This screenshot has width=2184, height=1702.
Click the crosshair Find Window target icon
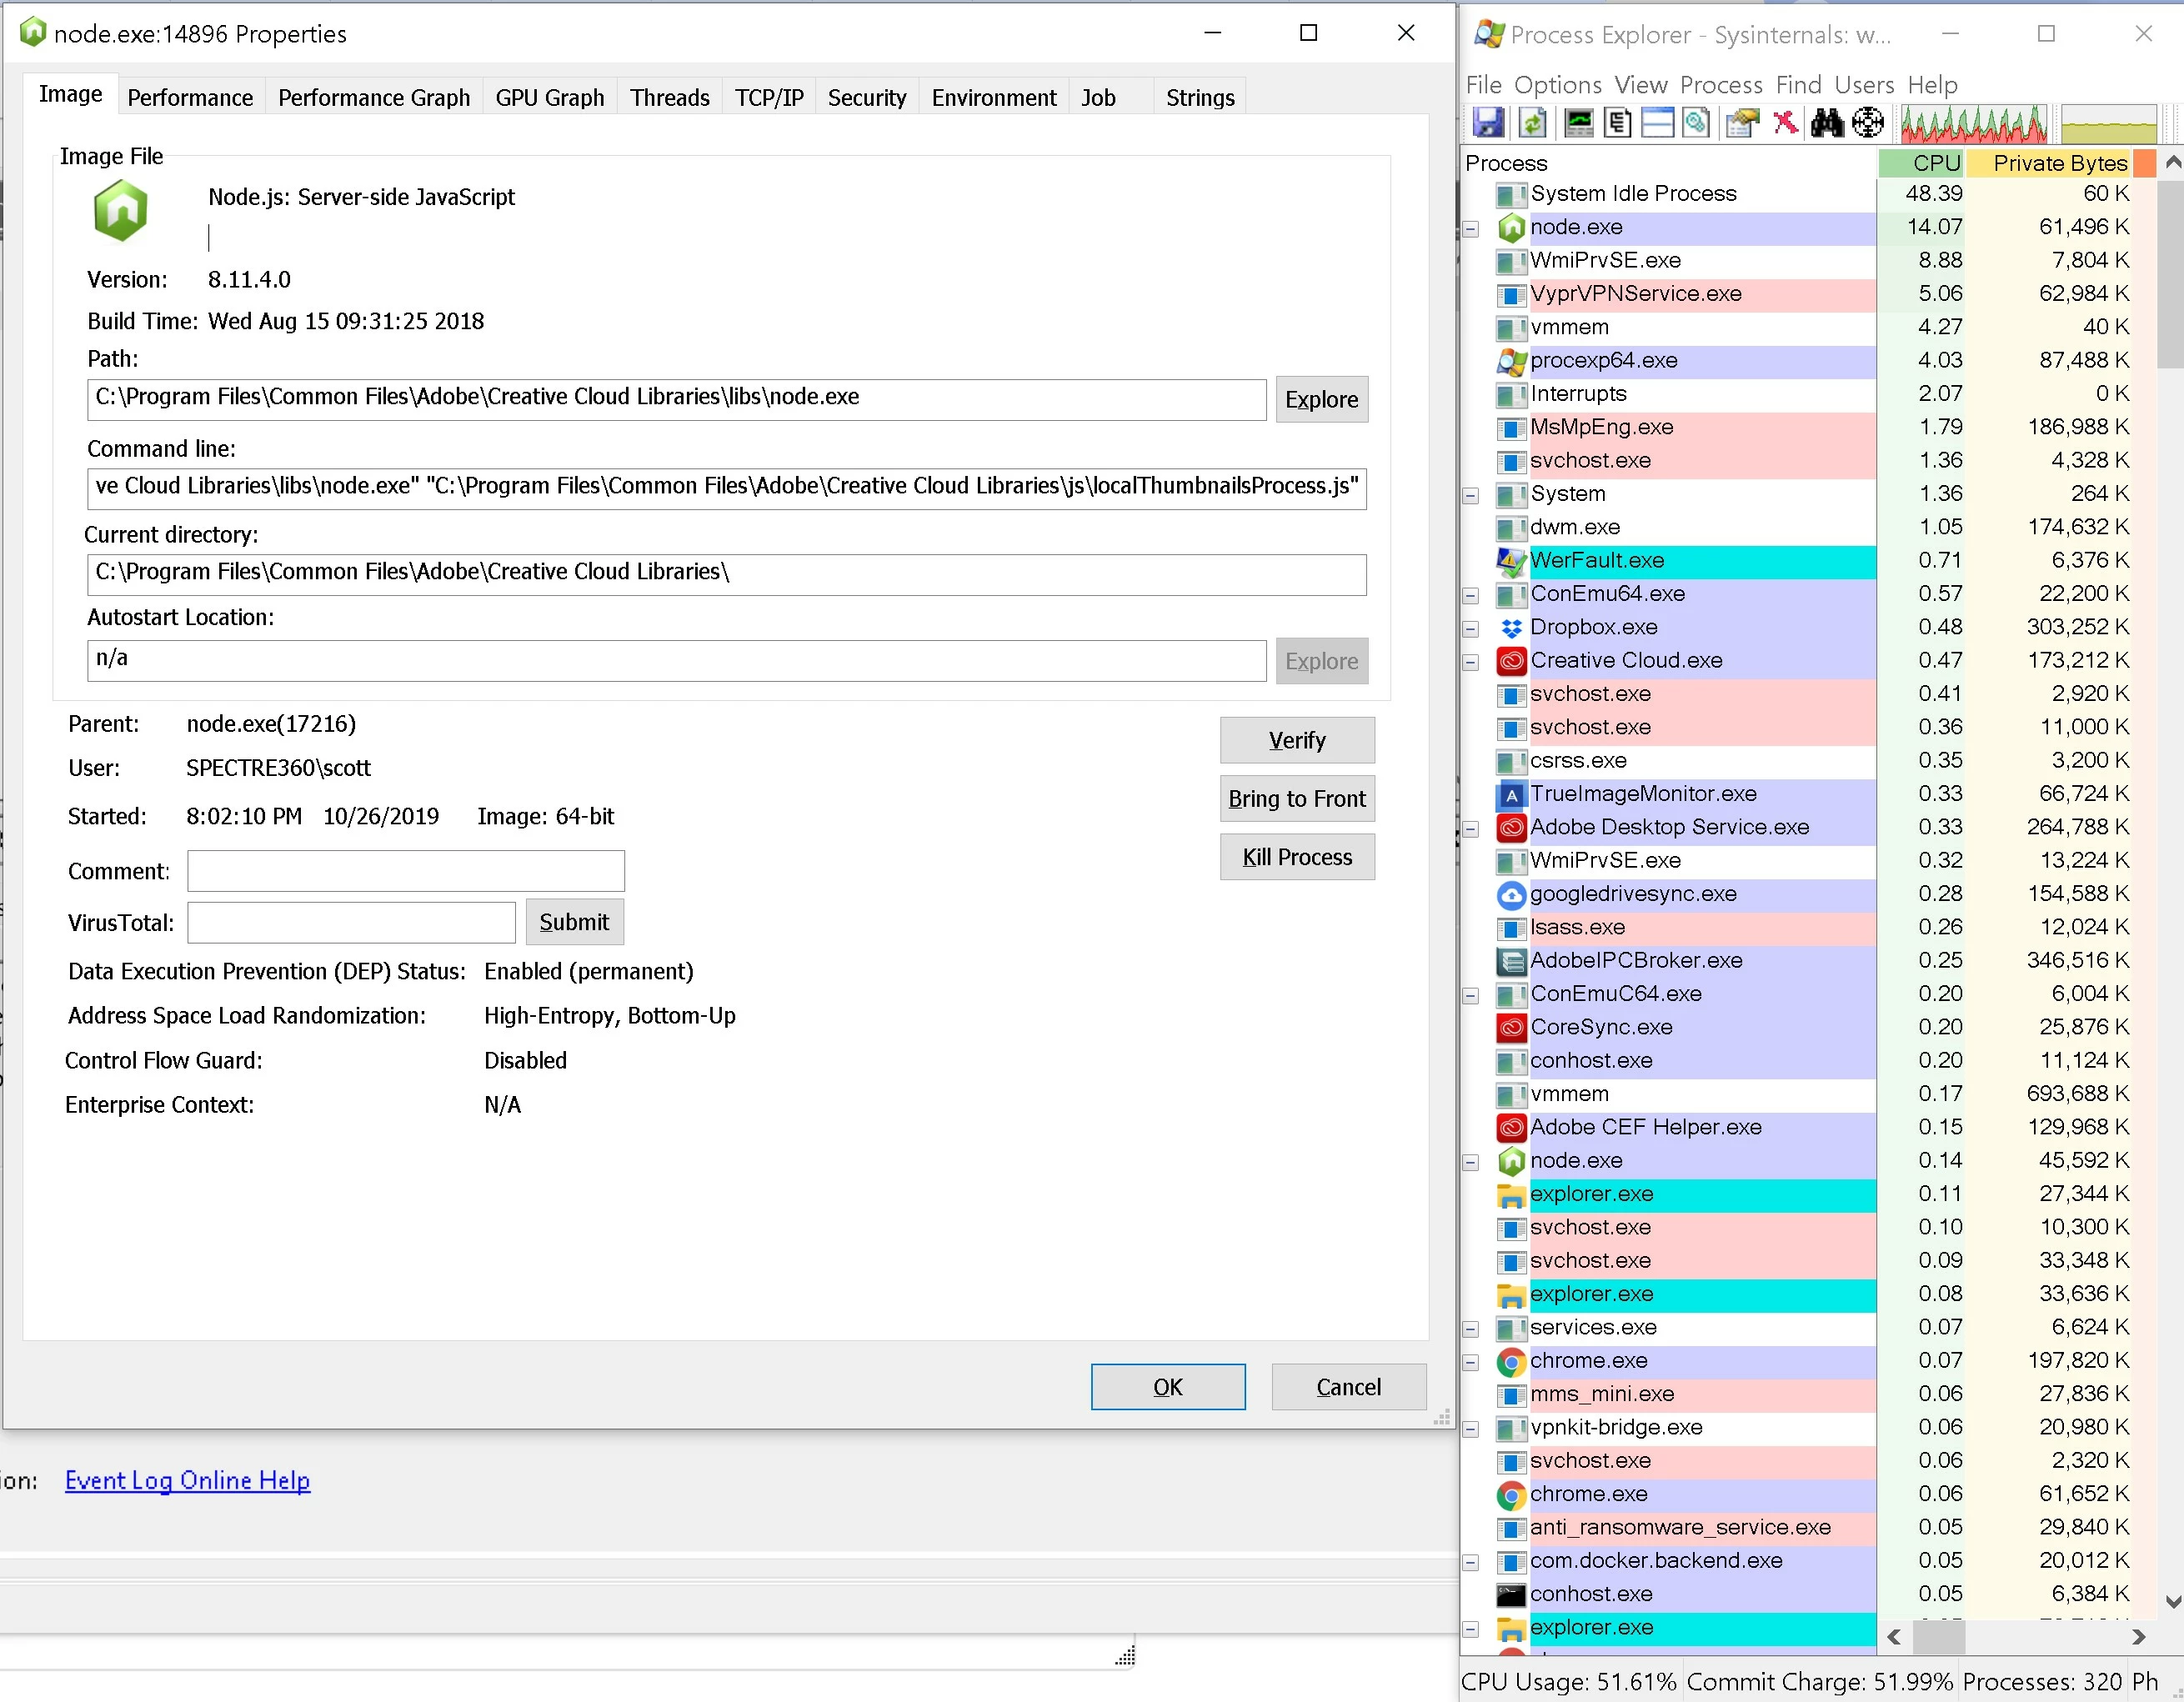tap(1867, 123)
